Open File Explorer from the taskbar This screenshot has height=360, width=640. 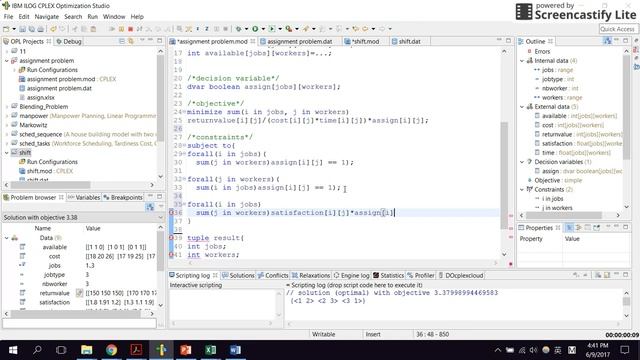[x=87, y=350]
